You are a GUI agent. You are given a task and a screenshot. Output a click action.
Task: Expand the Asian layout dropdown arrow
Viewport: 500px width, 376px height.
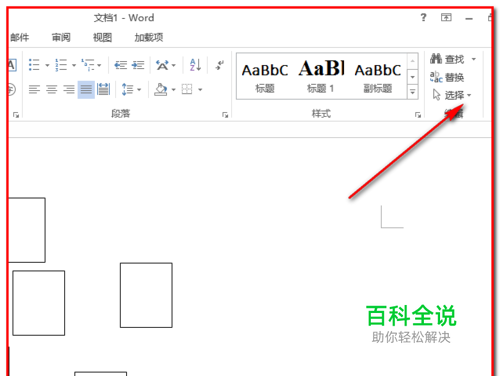click(174, 65)
